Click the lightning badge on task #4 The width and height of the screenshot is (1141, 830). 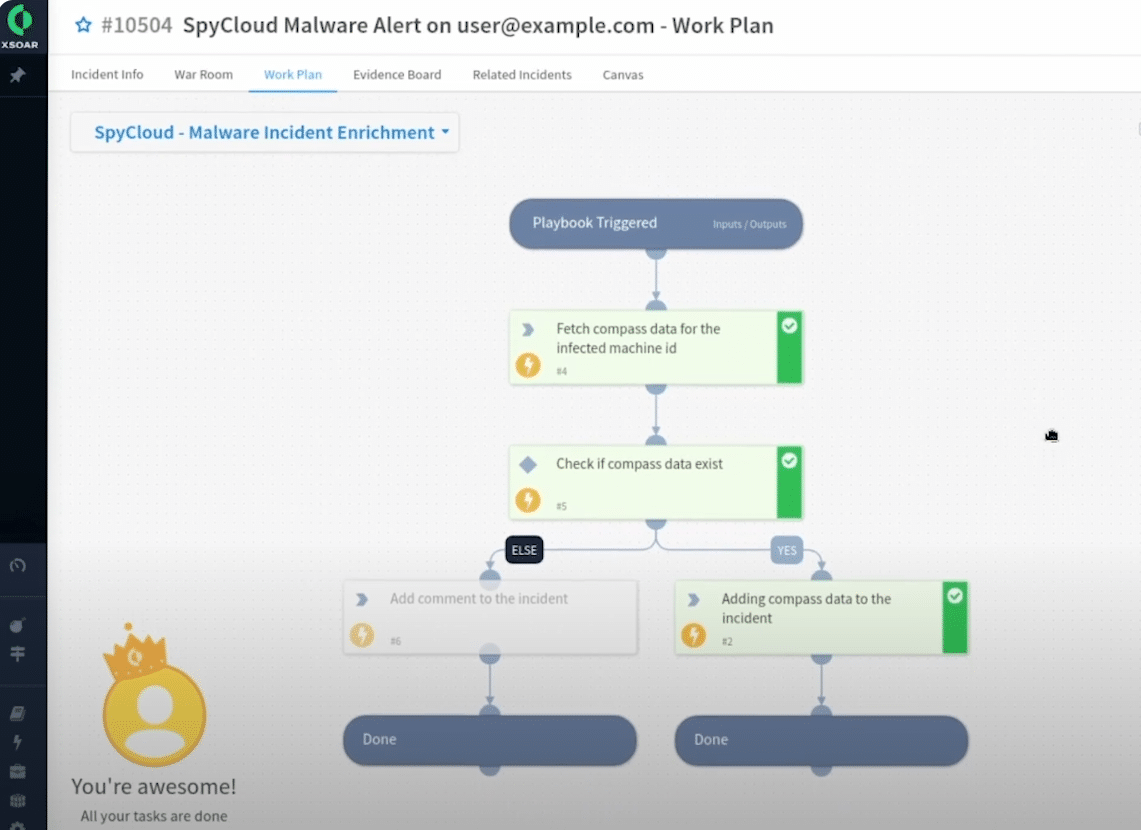(x=528, y=365)
